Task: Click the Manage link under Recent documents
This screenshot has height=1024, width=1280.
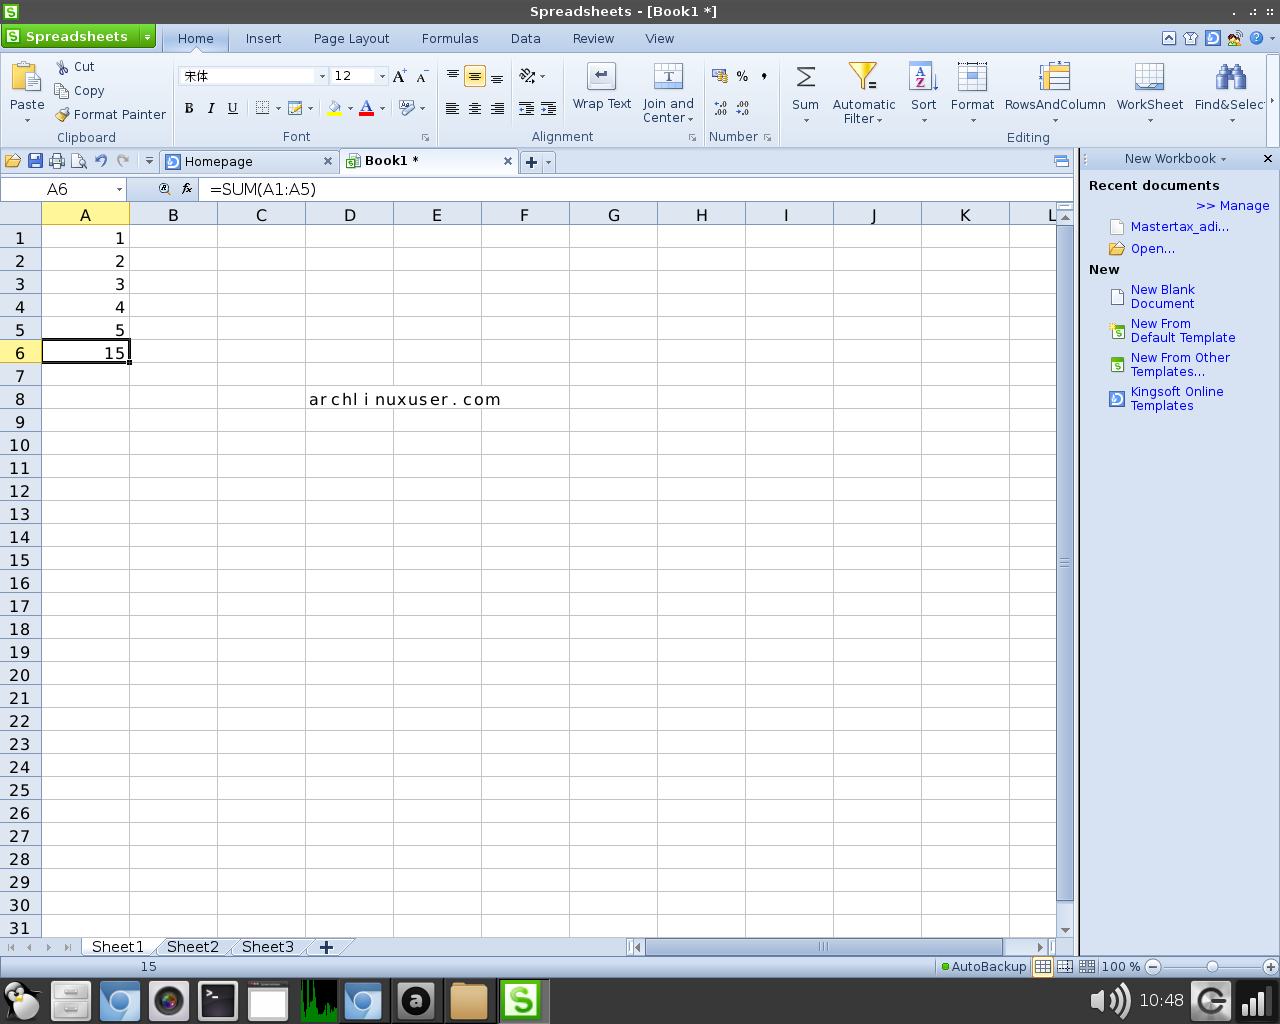Action: point(1232,205)
